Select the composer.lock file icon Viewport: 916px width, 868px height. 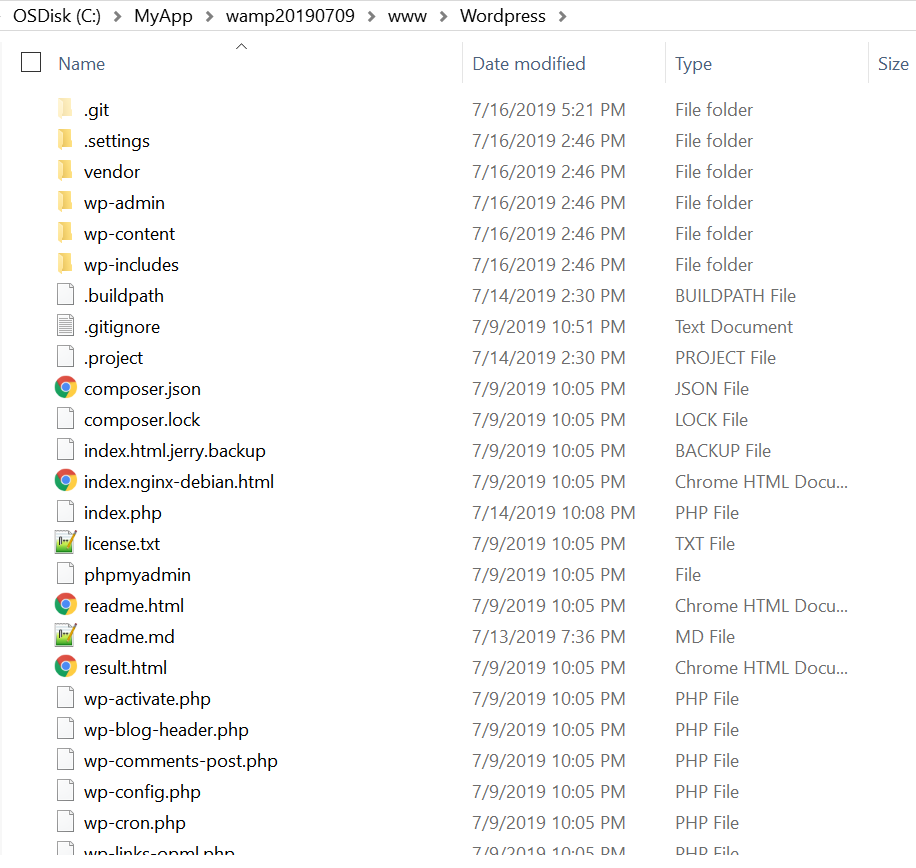coord(65,419)
